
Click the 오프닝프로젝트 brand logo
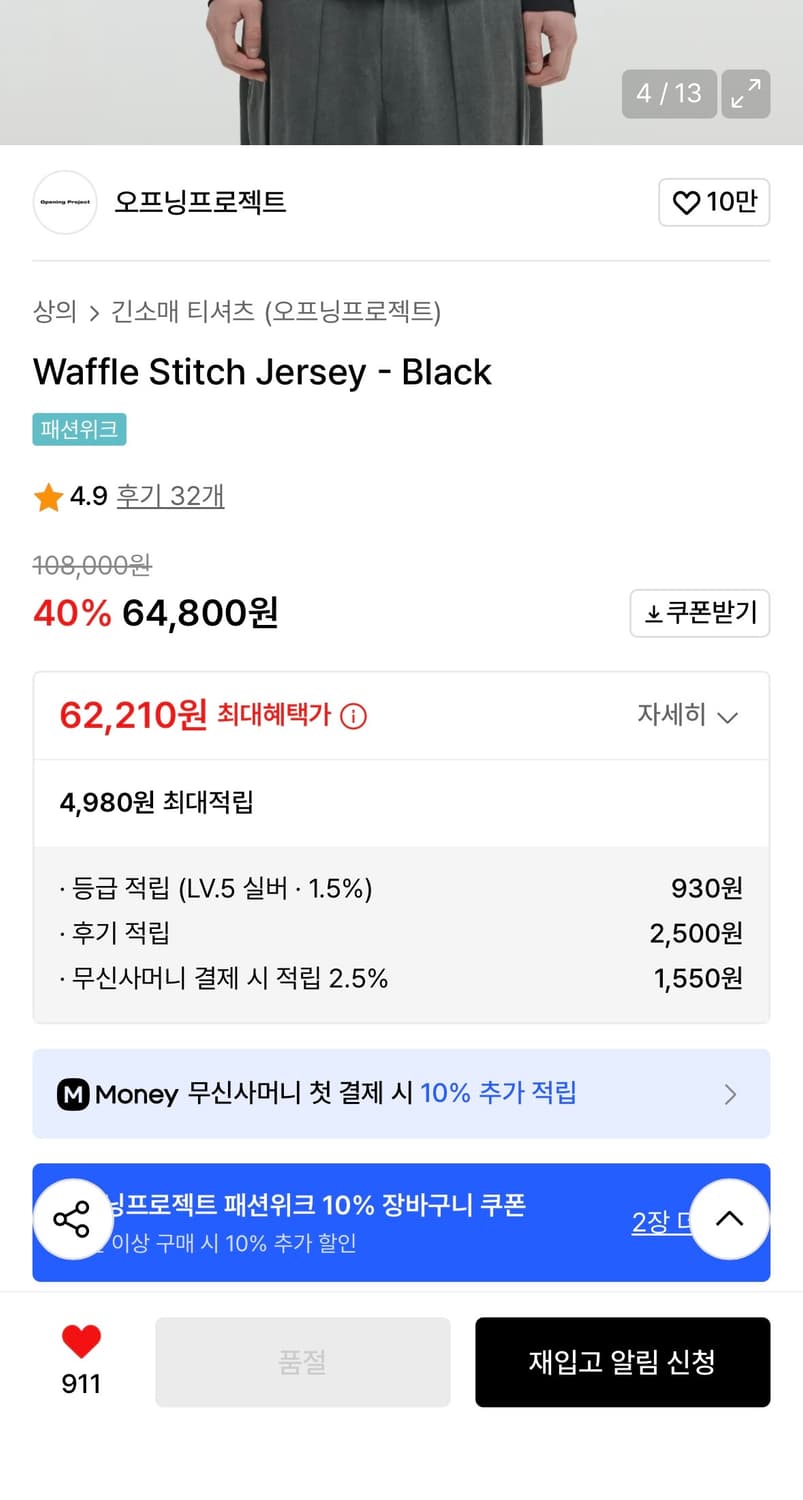click(x=64, y=202)
